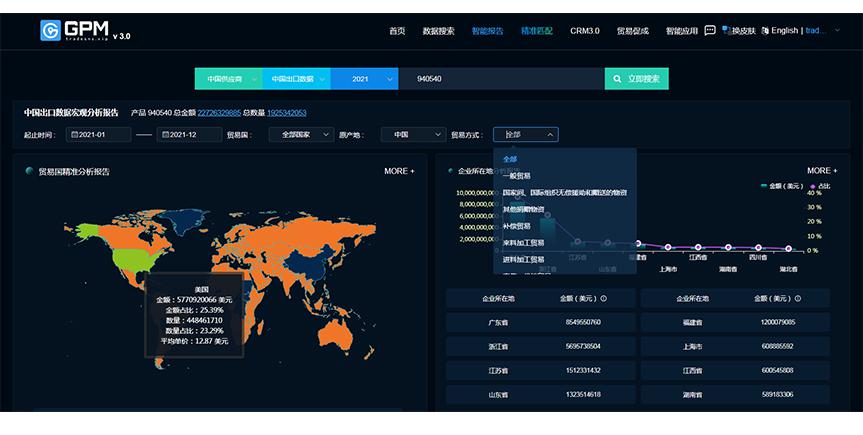This screenshot has height=435, width=863.
Task: Open the 中国 origin dropdown
Action: pyautogui.click(x=412, y=135)
